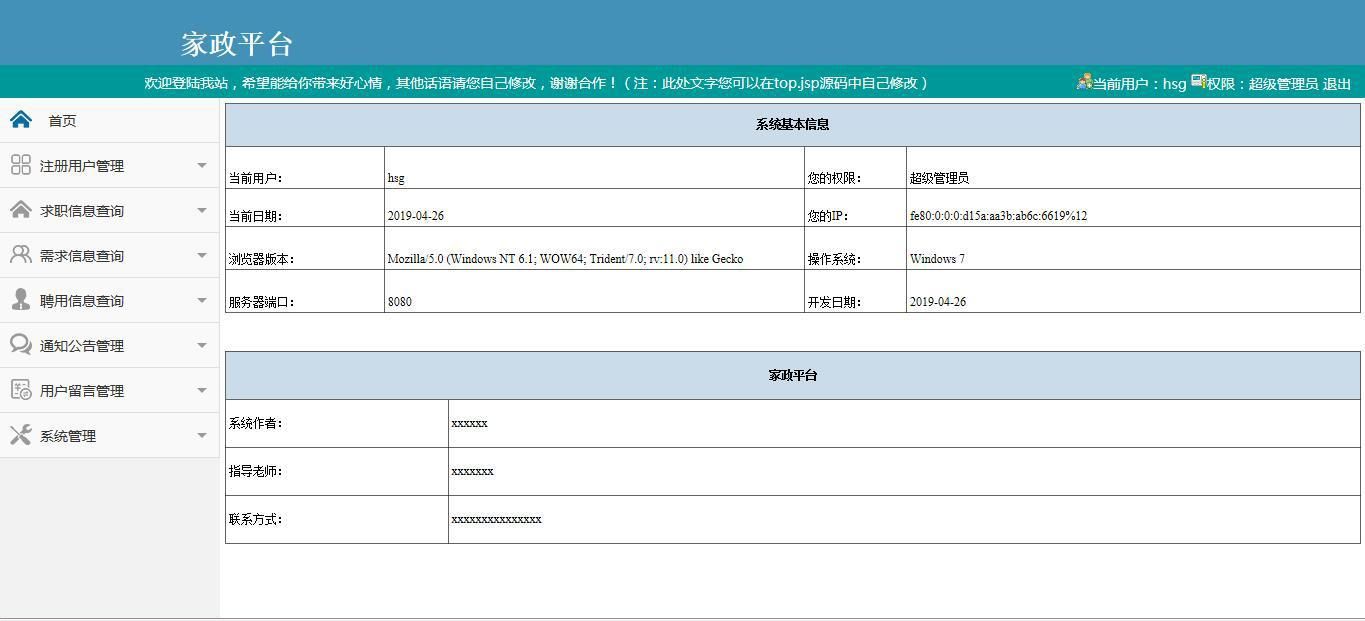Click the chat bubble icon for 通知公告管理
Screen dimensions: 1365x621
(x=21, y=344)
